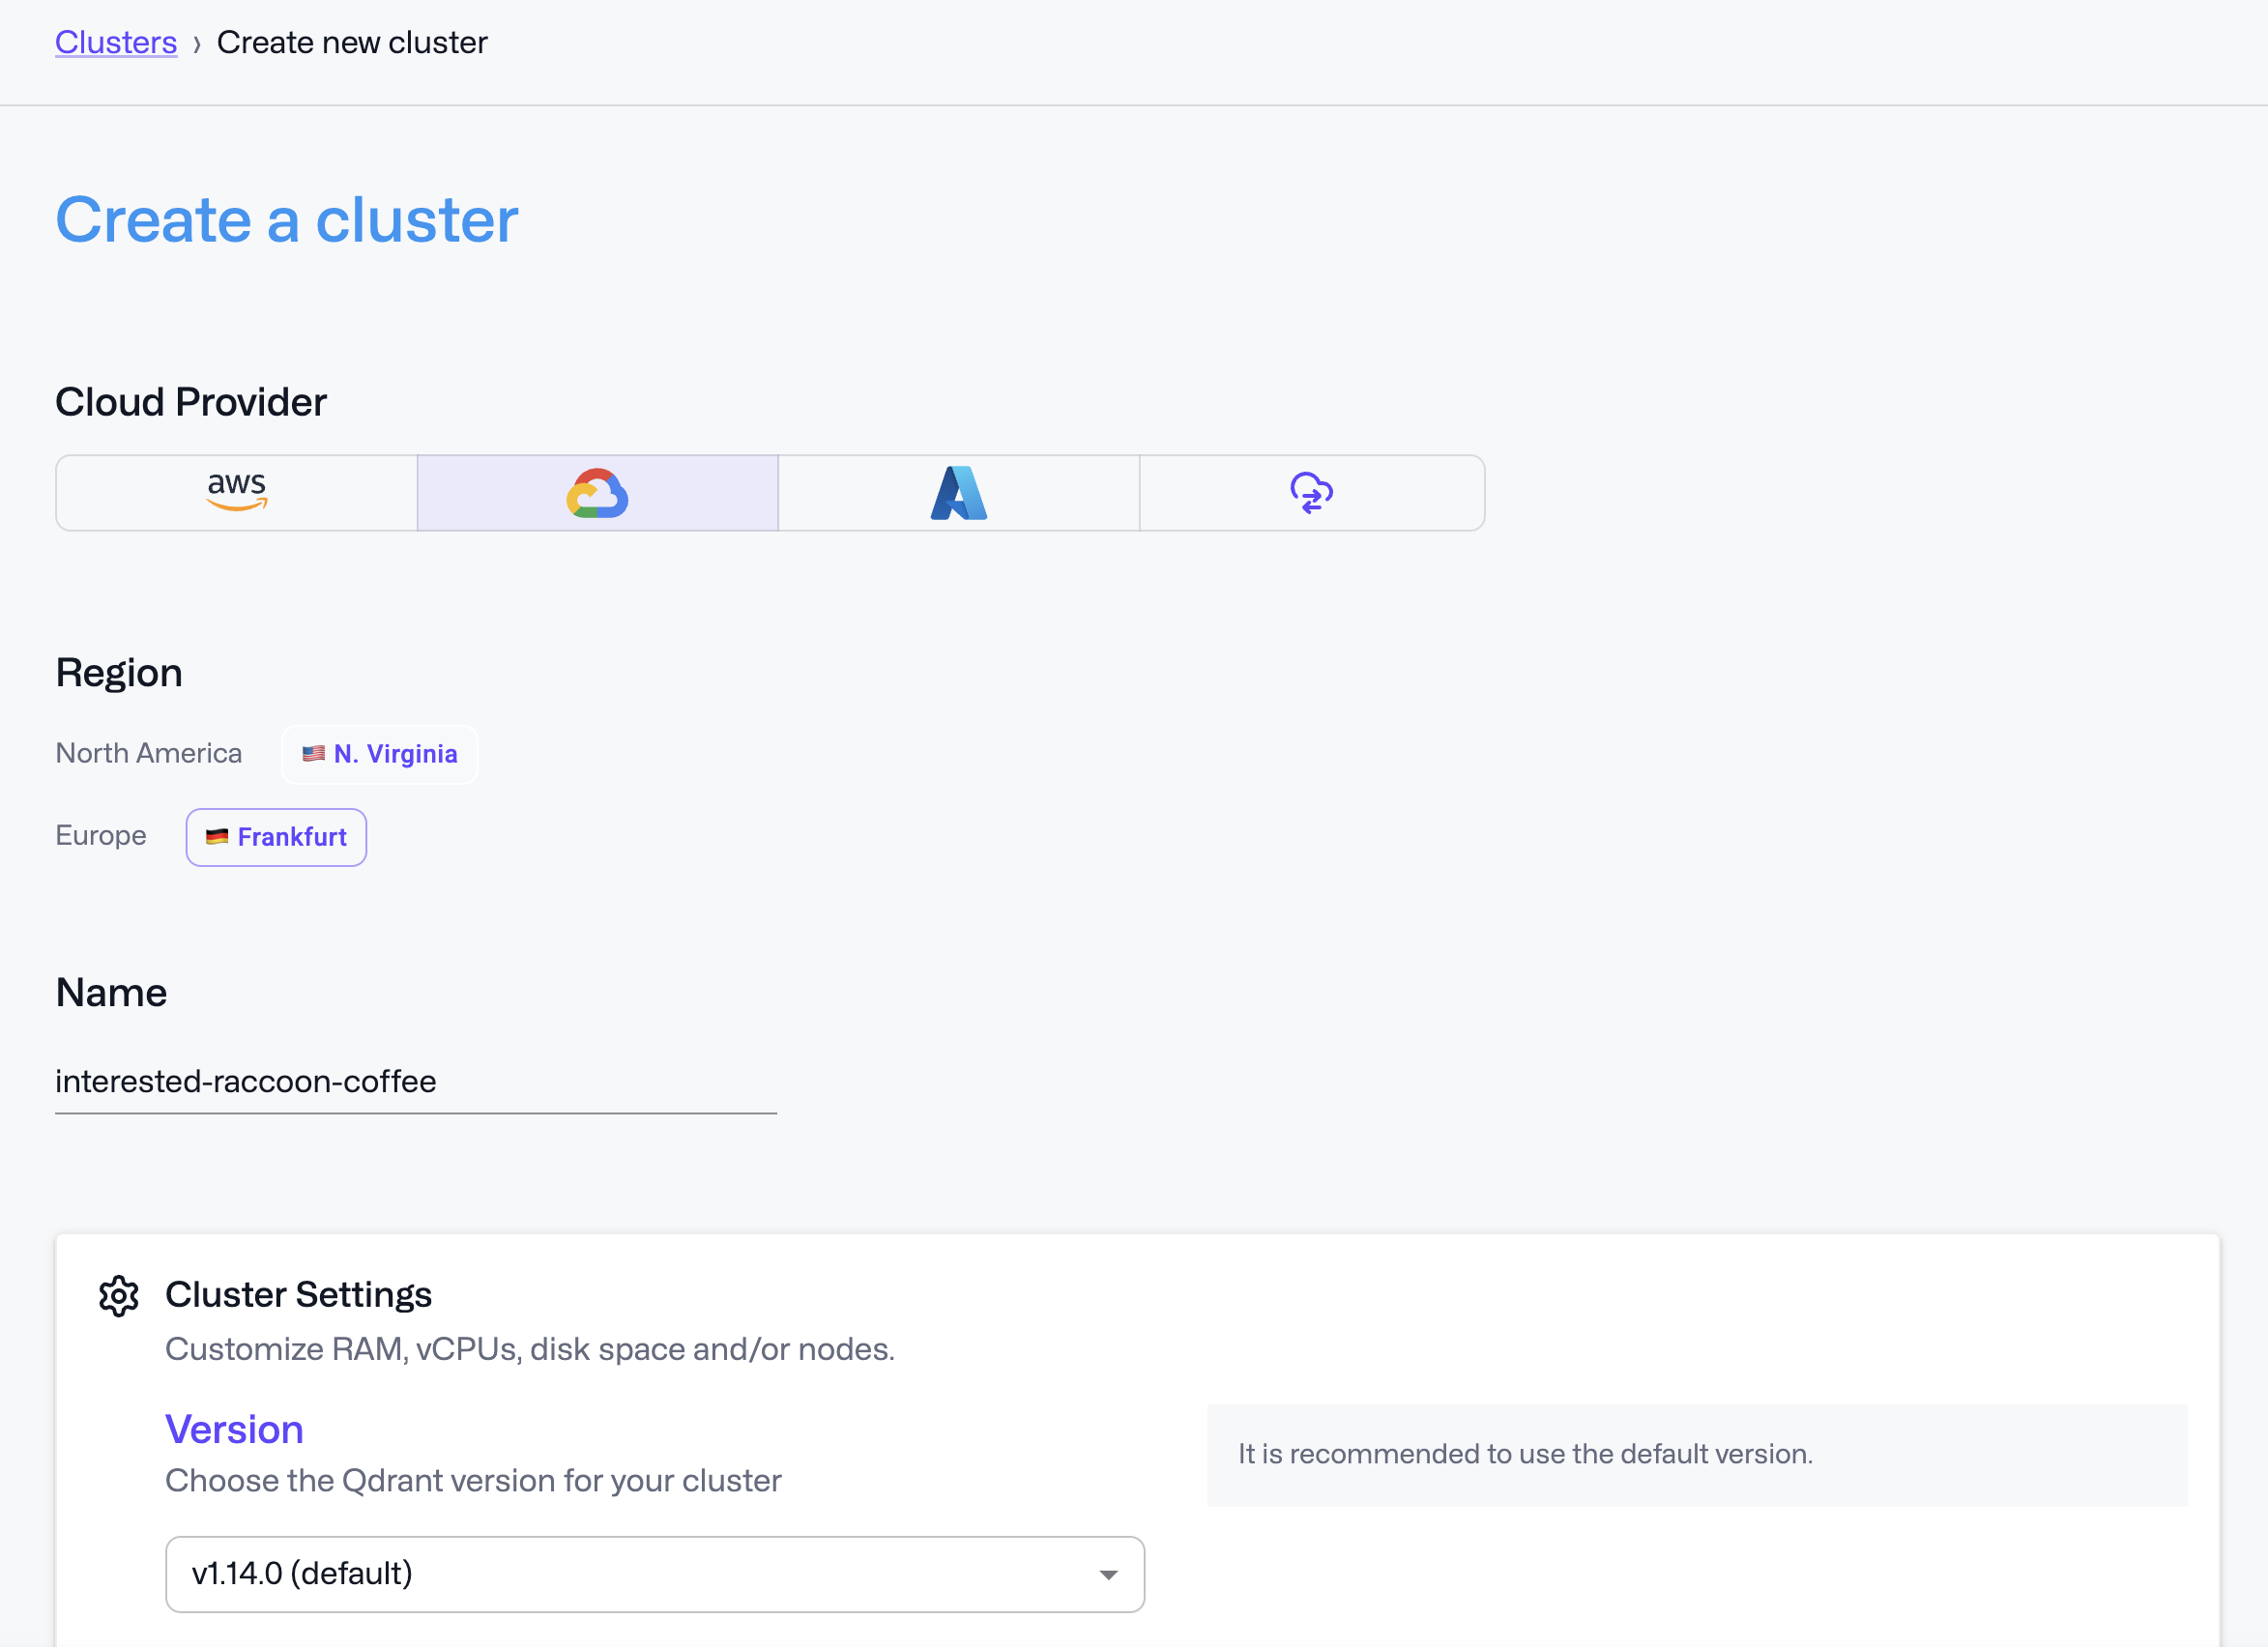The width and height of the screenshot is (2268, 1647).
Task: Select the N. Virginia region
Action: (379, 754)
